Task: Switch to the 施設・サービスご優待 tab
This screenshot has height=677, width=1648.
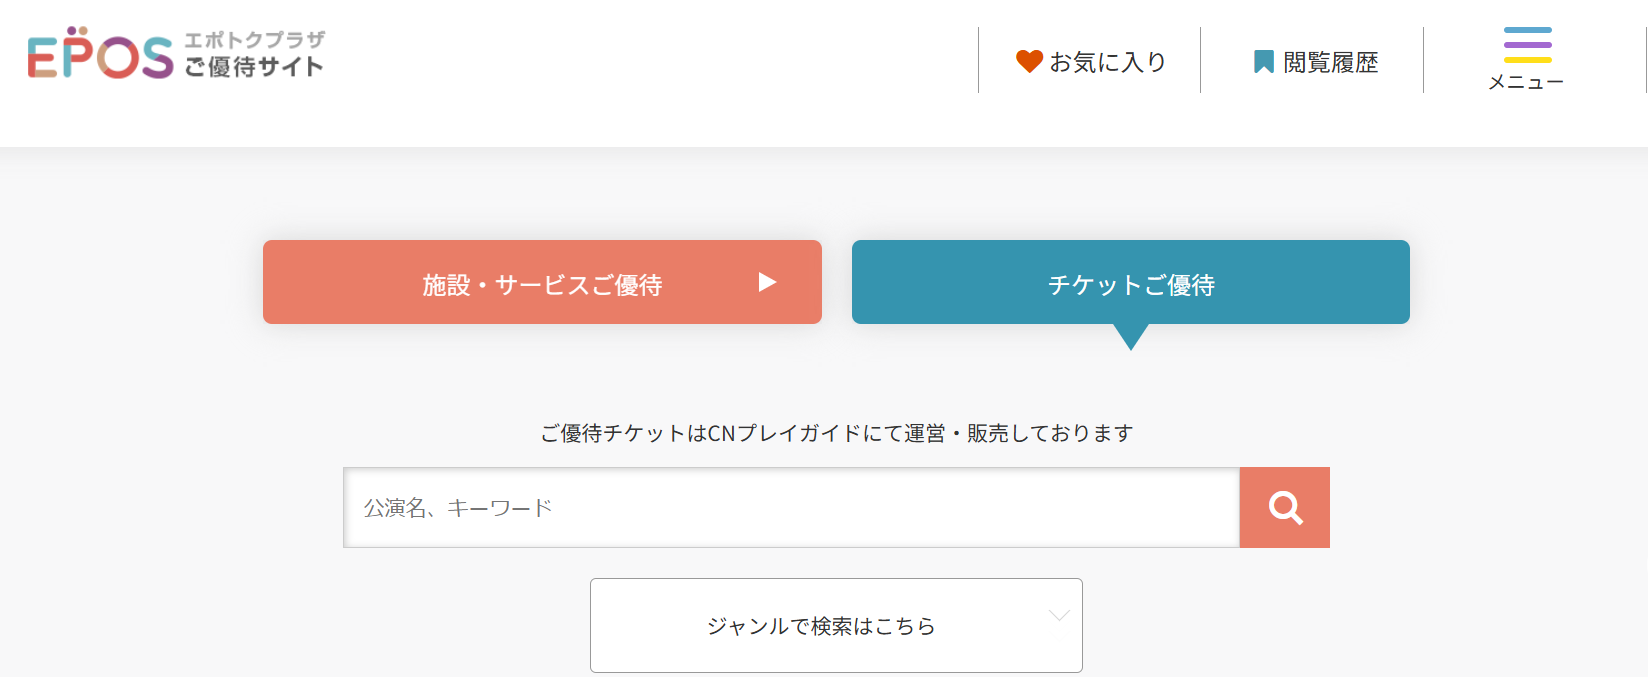Action: pos(542,283)
